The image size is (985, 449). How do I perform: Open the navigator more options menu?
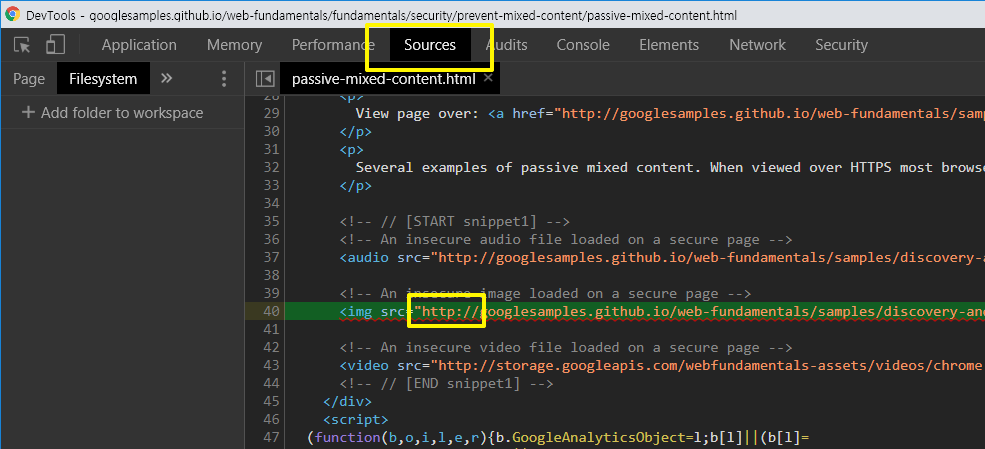[224, 79]
